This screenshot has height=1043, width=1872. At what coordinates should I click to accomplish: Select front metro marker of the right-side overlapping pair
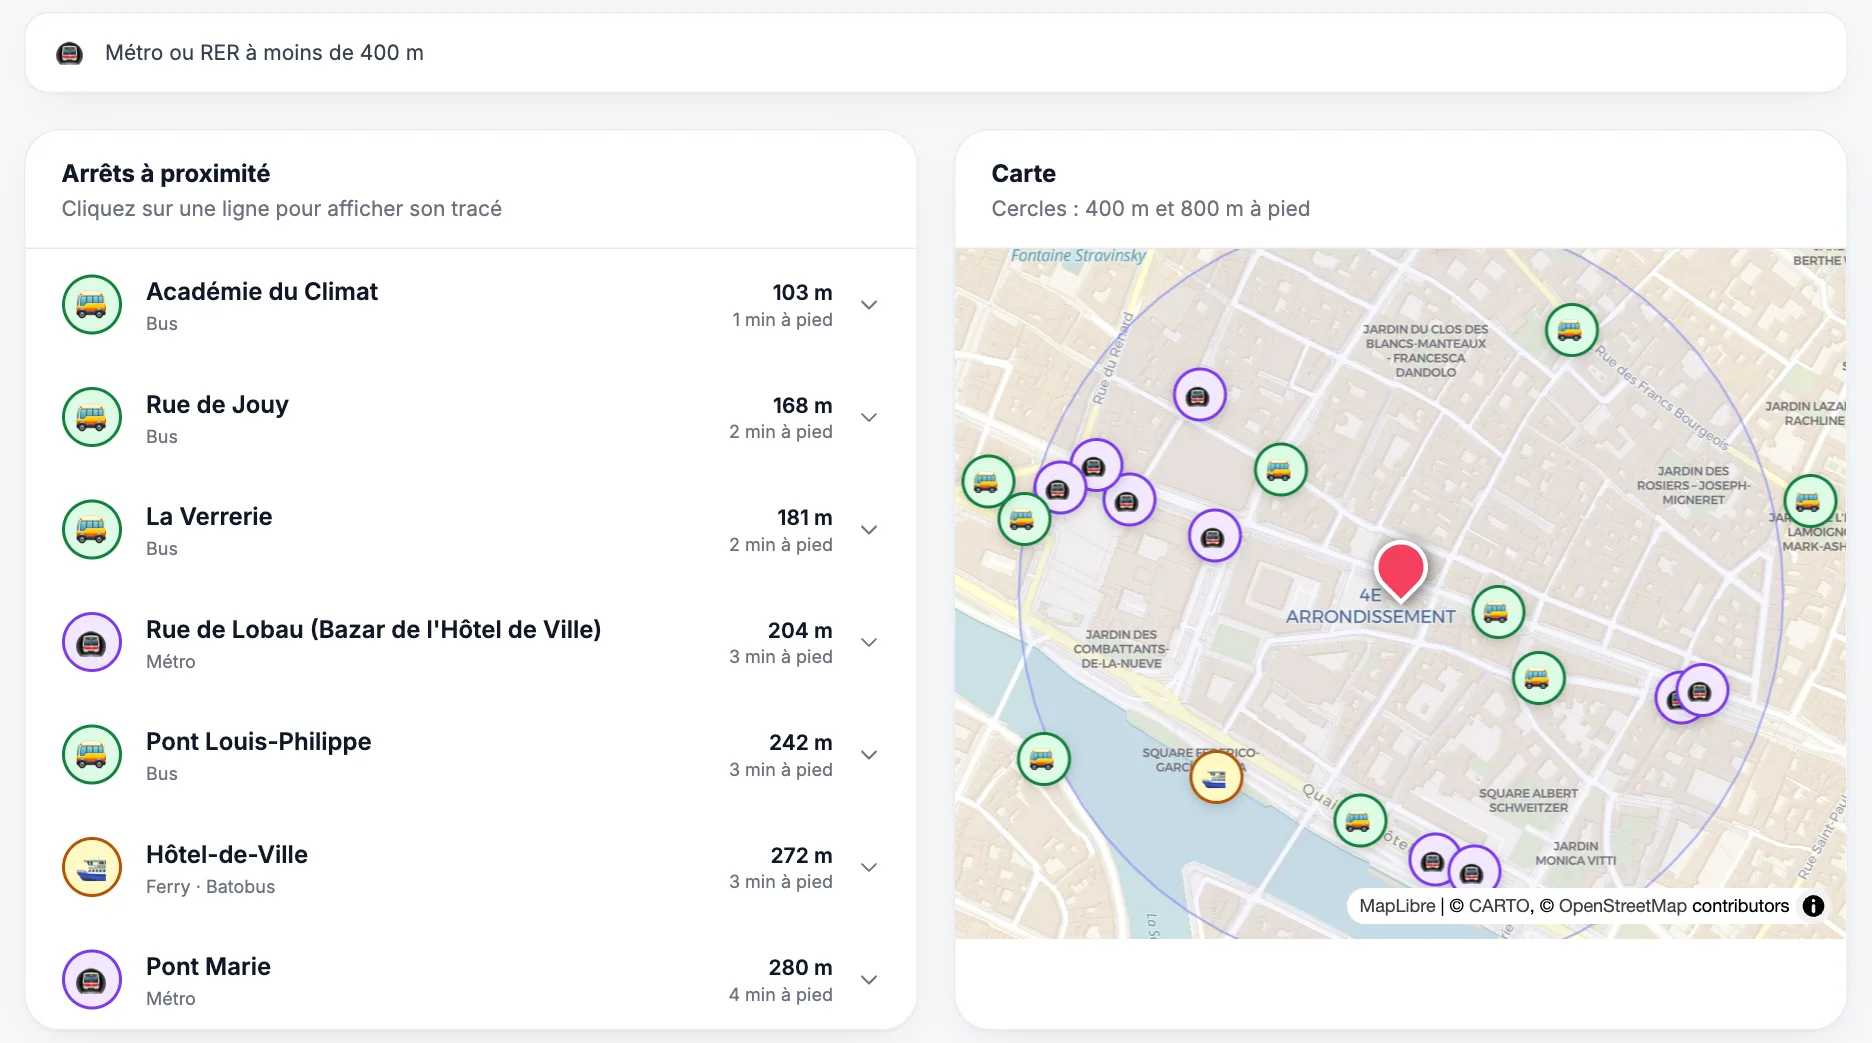click(1701, 691)
